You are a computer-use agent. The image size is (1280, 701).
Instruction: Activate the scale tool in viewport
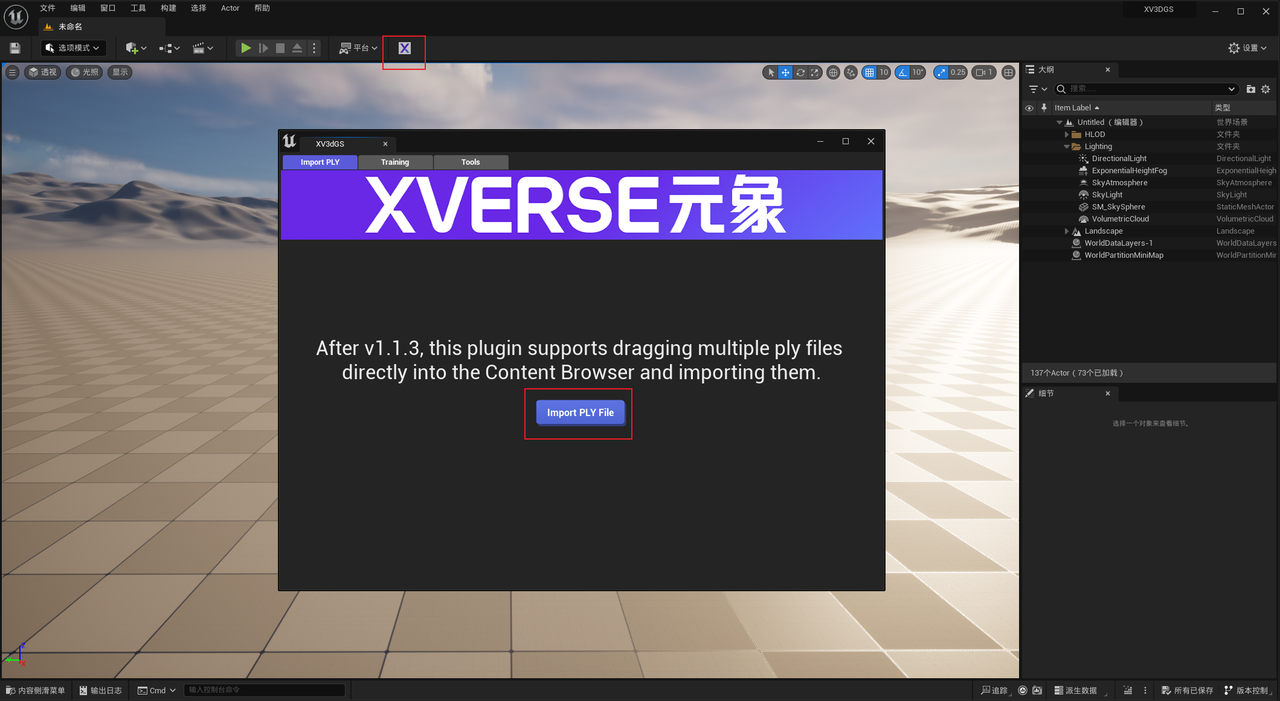pos(816,72)
